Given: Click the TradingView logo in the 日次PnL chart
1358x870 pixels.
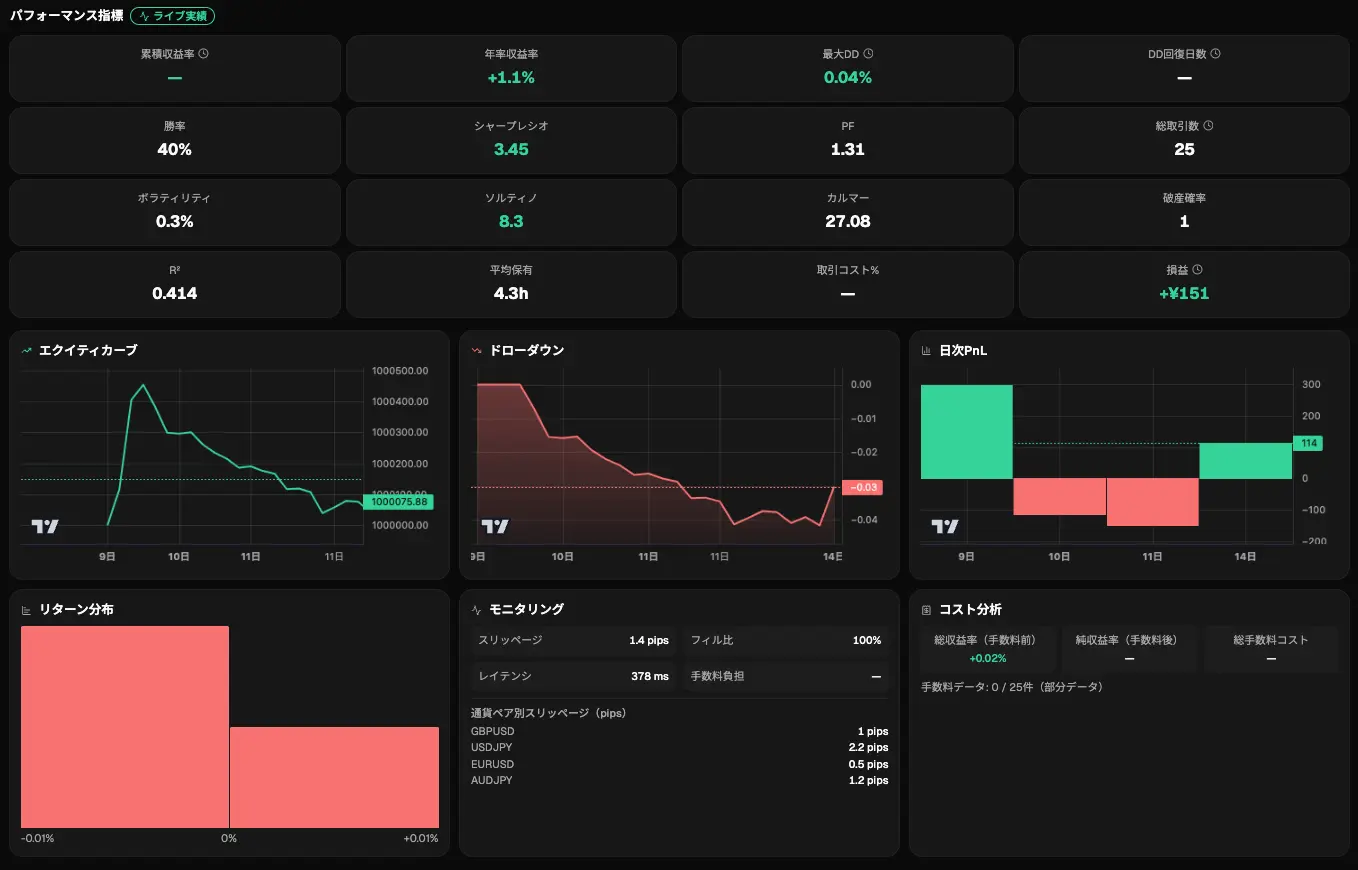Looking at the screenshot, I should tap(945, 526).
